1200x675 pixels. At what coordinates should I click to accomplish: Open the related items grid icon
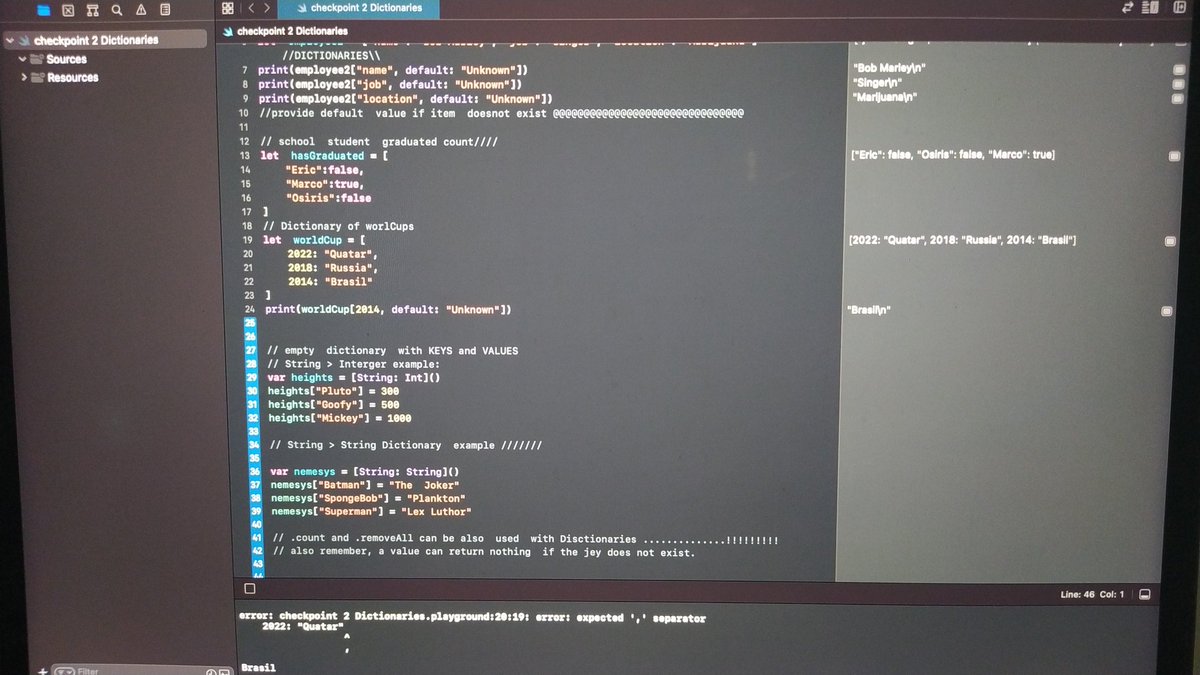click(227, 8)
